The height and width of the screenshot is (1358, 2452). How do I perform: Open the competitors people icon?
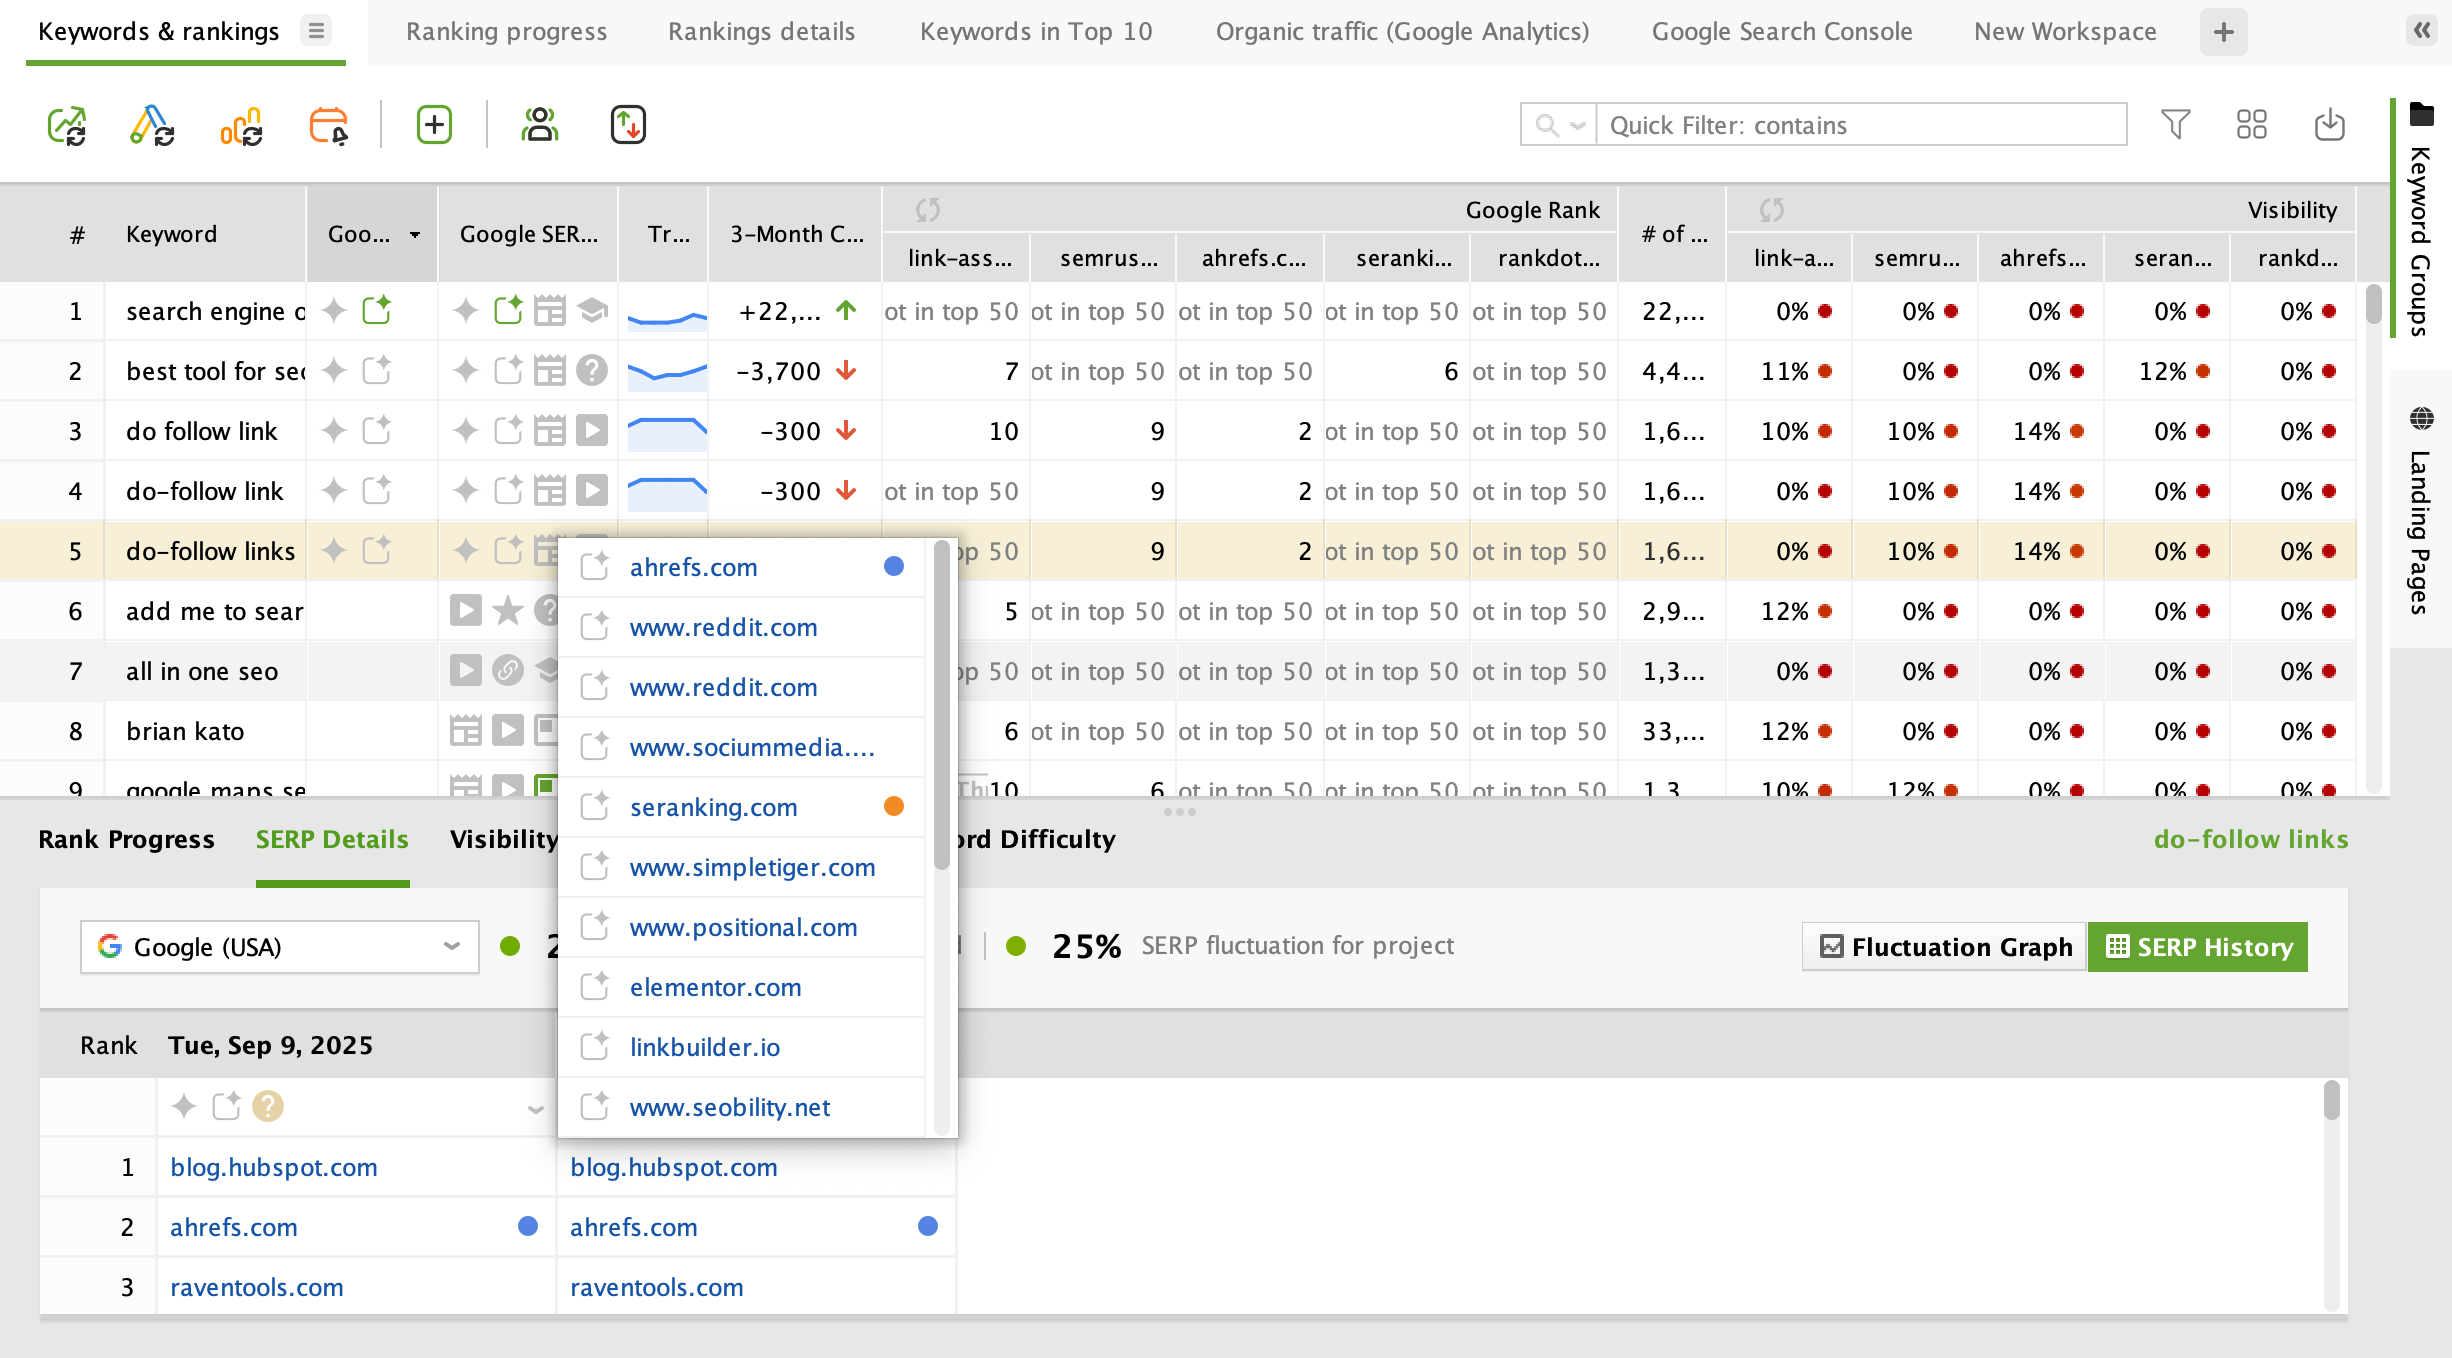click(540, 125)
